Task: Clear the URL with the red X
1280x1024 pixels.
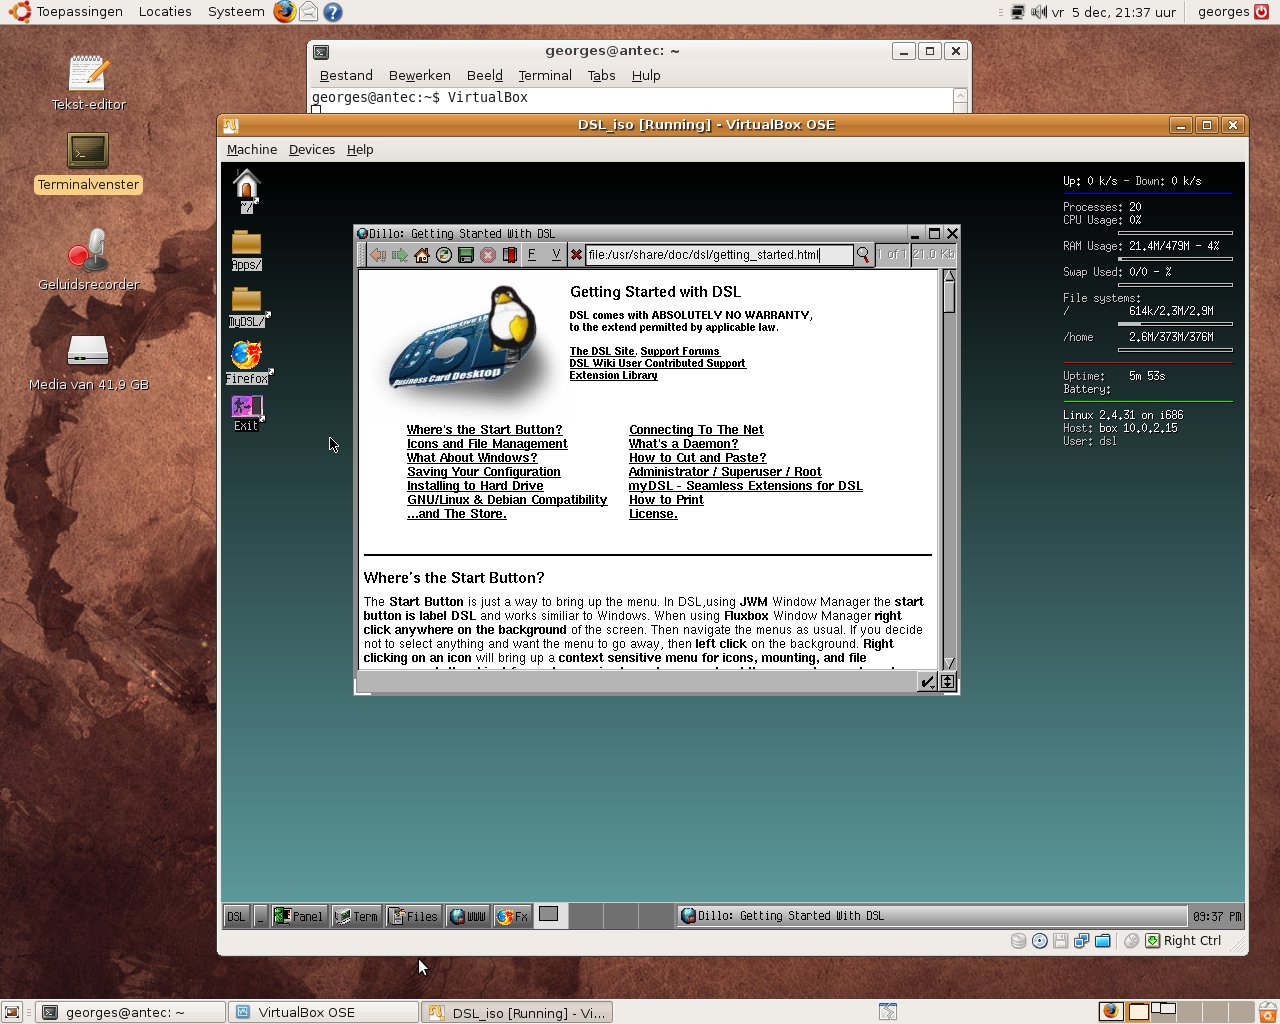Action: tap(576, 255)
